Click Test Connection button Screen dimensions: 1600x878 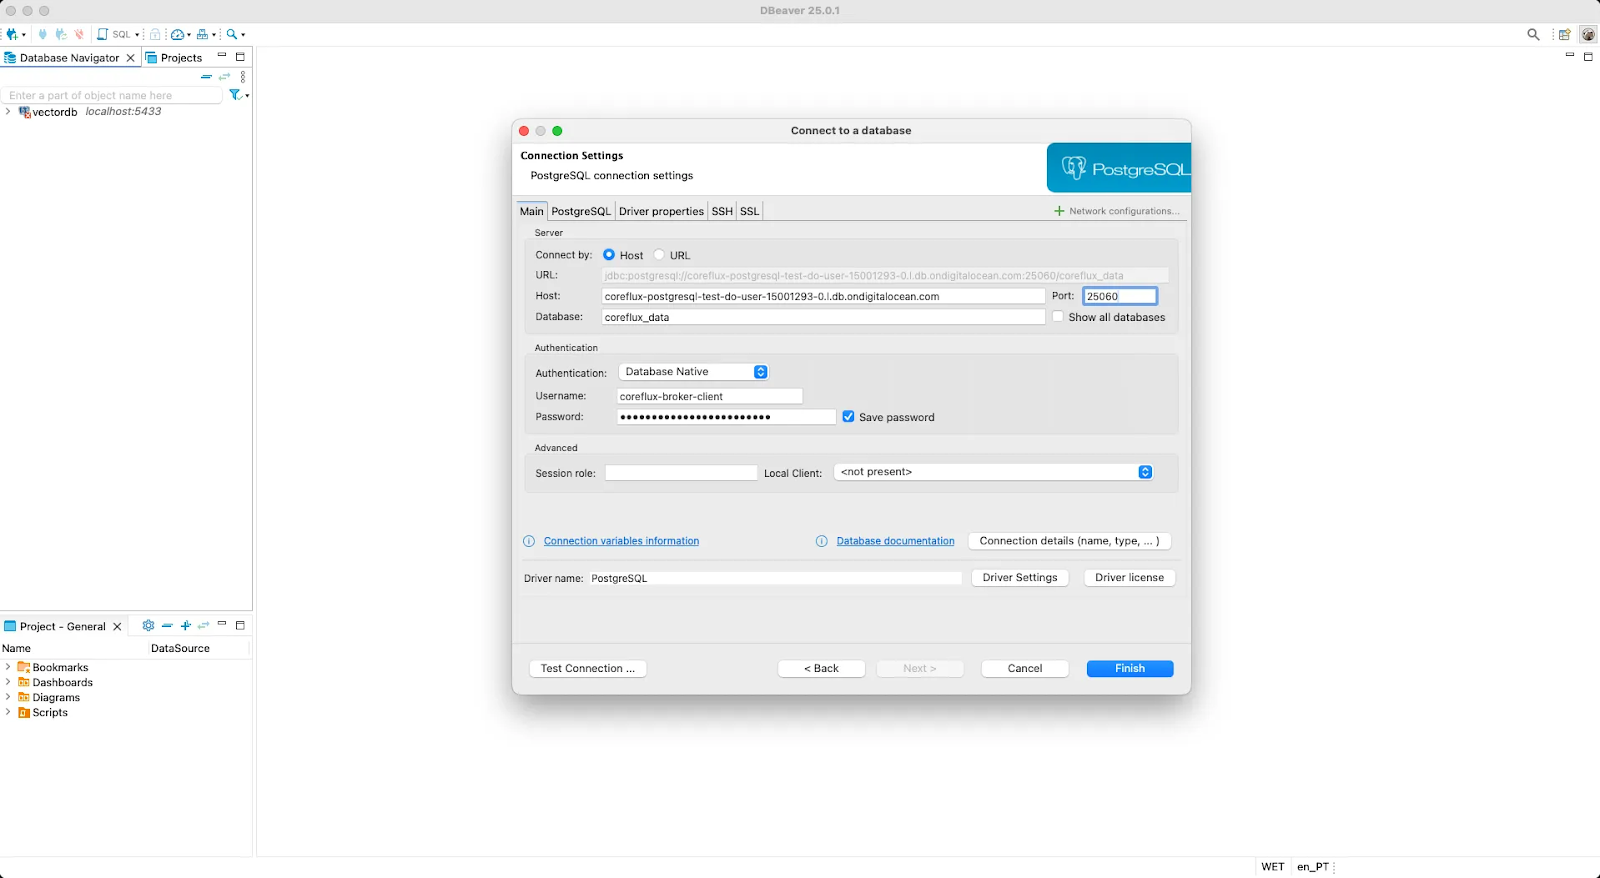pos(588,668)
